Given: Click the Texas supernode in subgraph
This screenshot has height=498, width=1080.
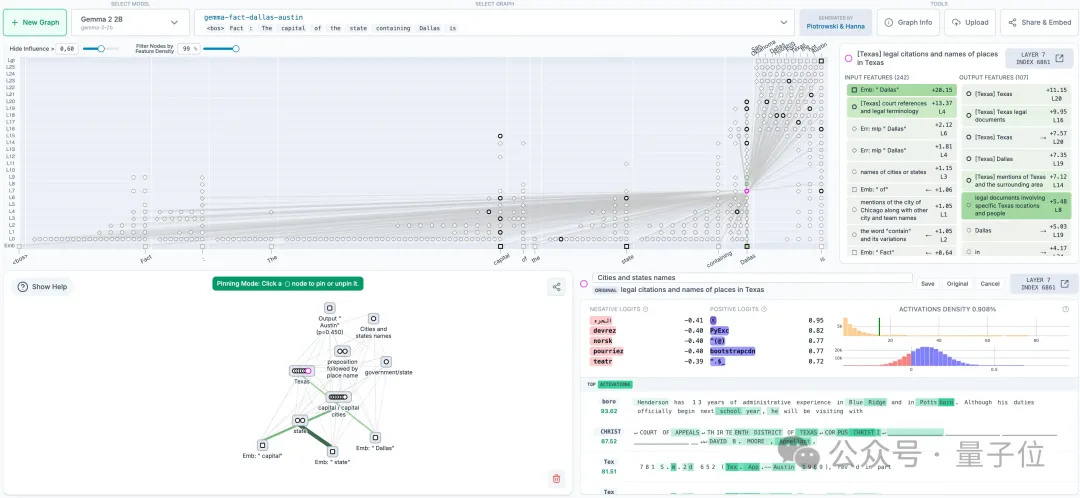Looking at the screenshot, I should (302, 371).
